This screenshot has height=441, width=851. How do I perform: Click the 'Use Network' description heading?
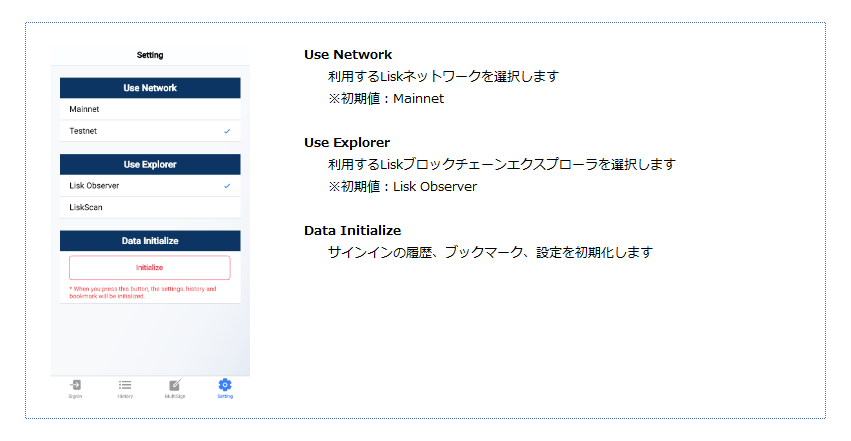pos(348,55)
